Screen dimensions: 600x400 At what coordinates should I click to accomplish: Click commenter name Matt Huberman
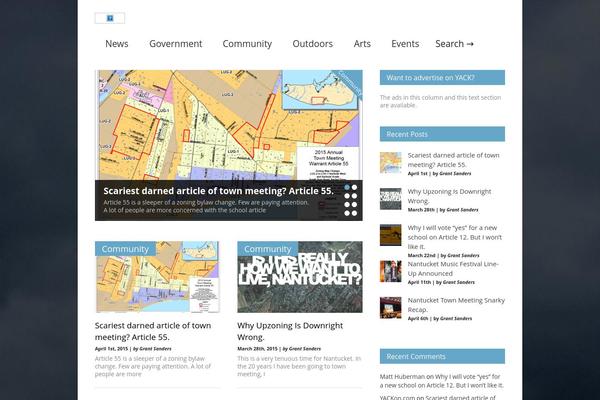pos(402,377)
